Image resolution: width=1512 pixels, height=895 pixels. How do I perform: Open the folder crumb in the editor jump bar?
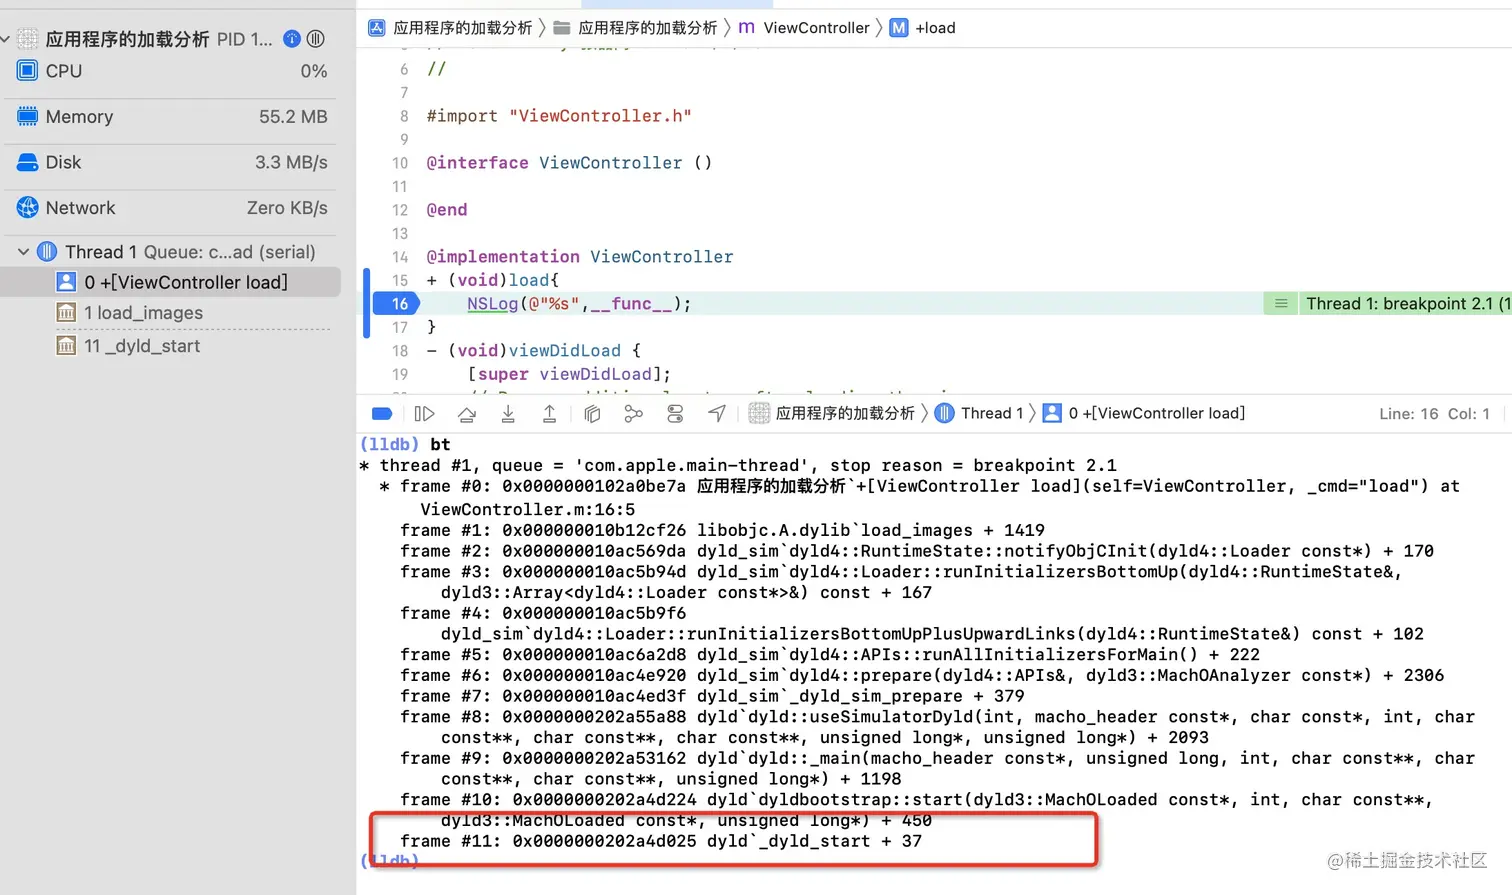pyautogui.click(x=635, y=28)
